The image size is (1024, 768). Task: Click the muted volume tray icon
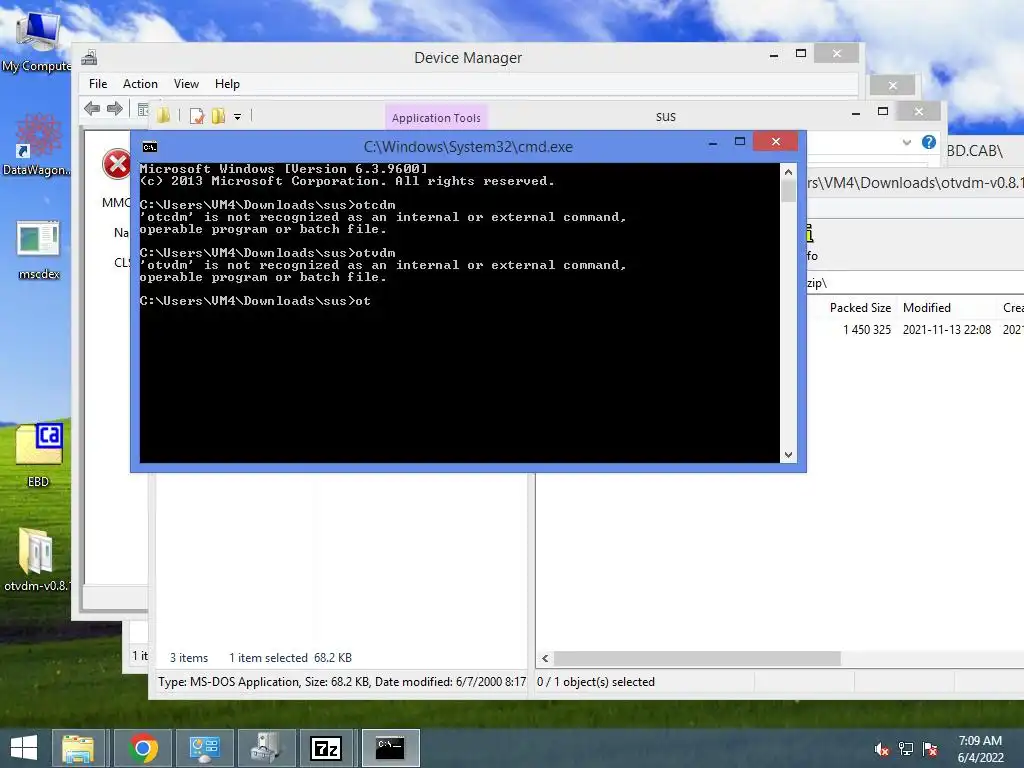coord(882,749)
